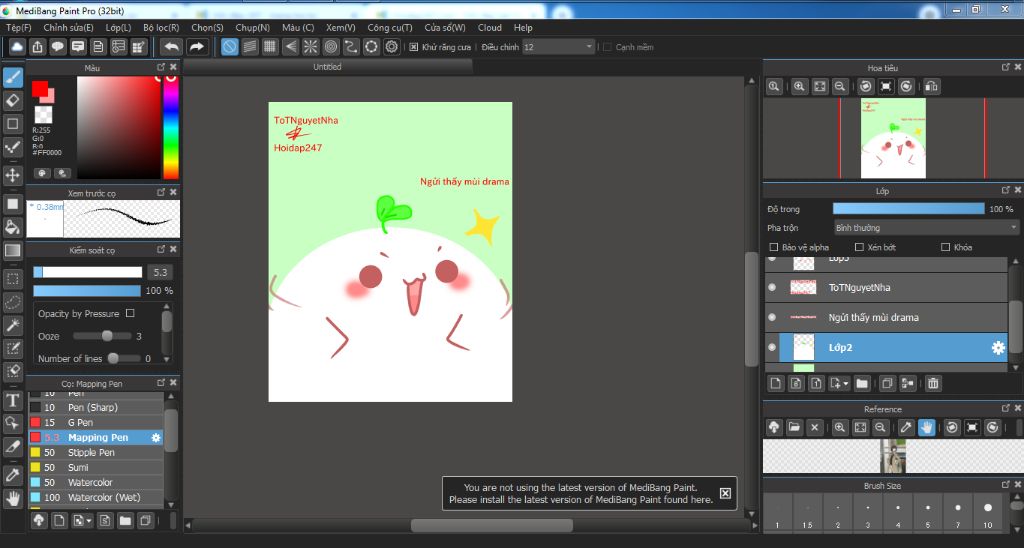Hide the ToTNguyetNha layer
Image resolution: width=1024 pixels, height=548 pixels.
click(x=772, y=287)
